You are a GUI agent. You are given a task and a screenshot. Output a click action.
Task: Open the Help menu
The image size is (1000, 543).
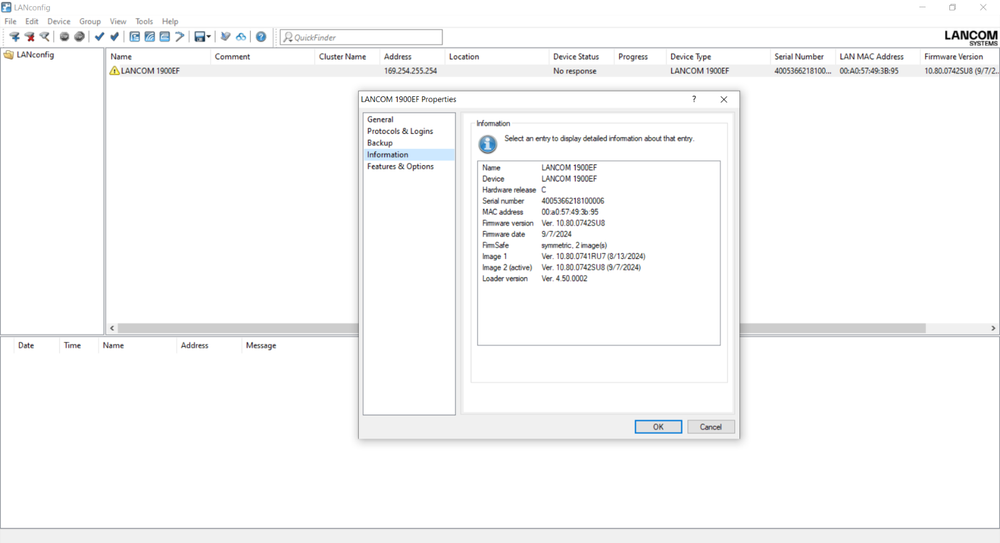coord(170,21)
